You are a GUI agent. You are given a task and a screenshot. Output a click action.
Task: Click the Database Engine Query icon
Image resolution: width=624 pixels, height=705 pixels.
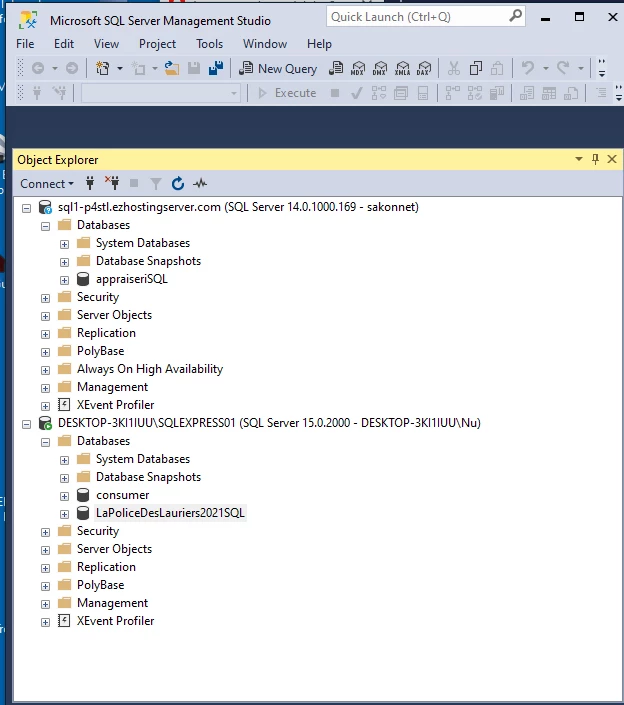pyautogui.click(x=336, y=68)
